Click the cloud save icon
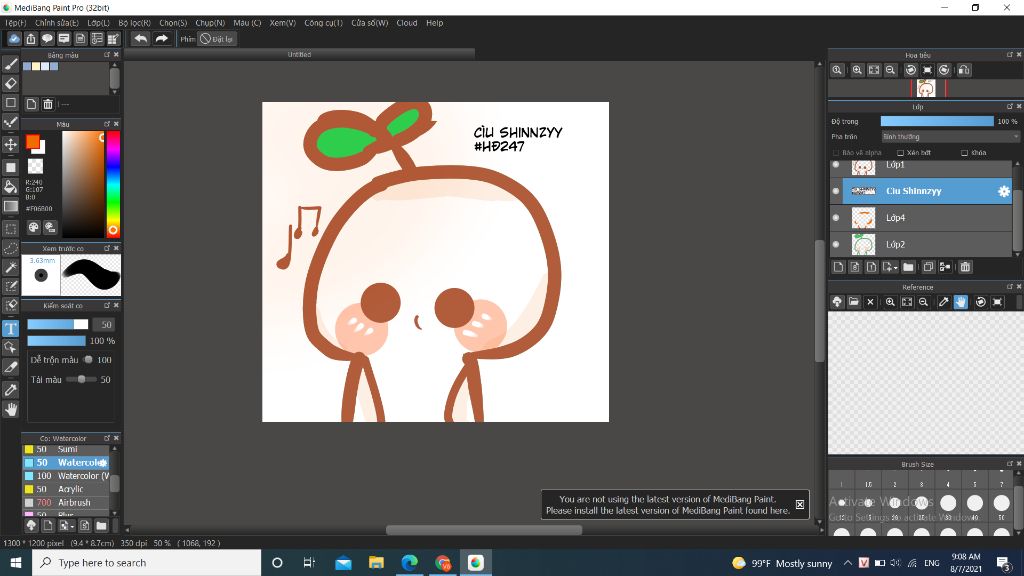 tap(14, 39)
